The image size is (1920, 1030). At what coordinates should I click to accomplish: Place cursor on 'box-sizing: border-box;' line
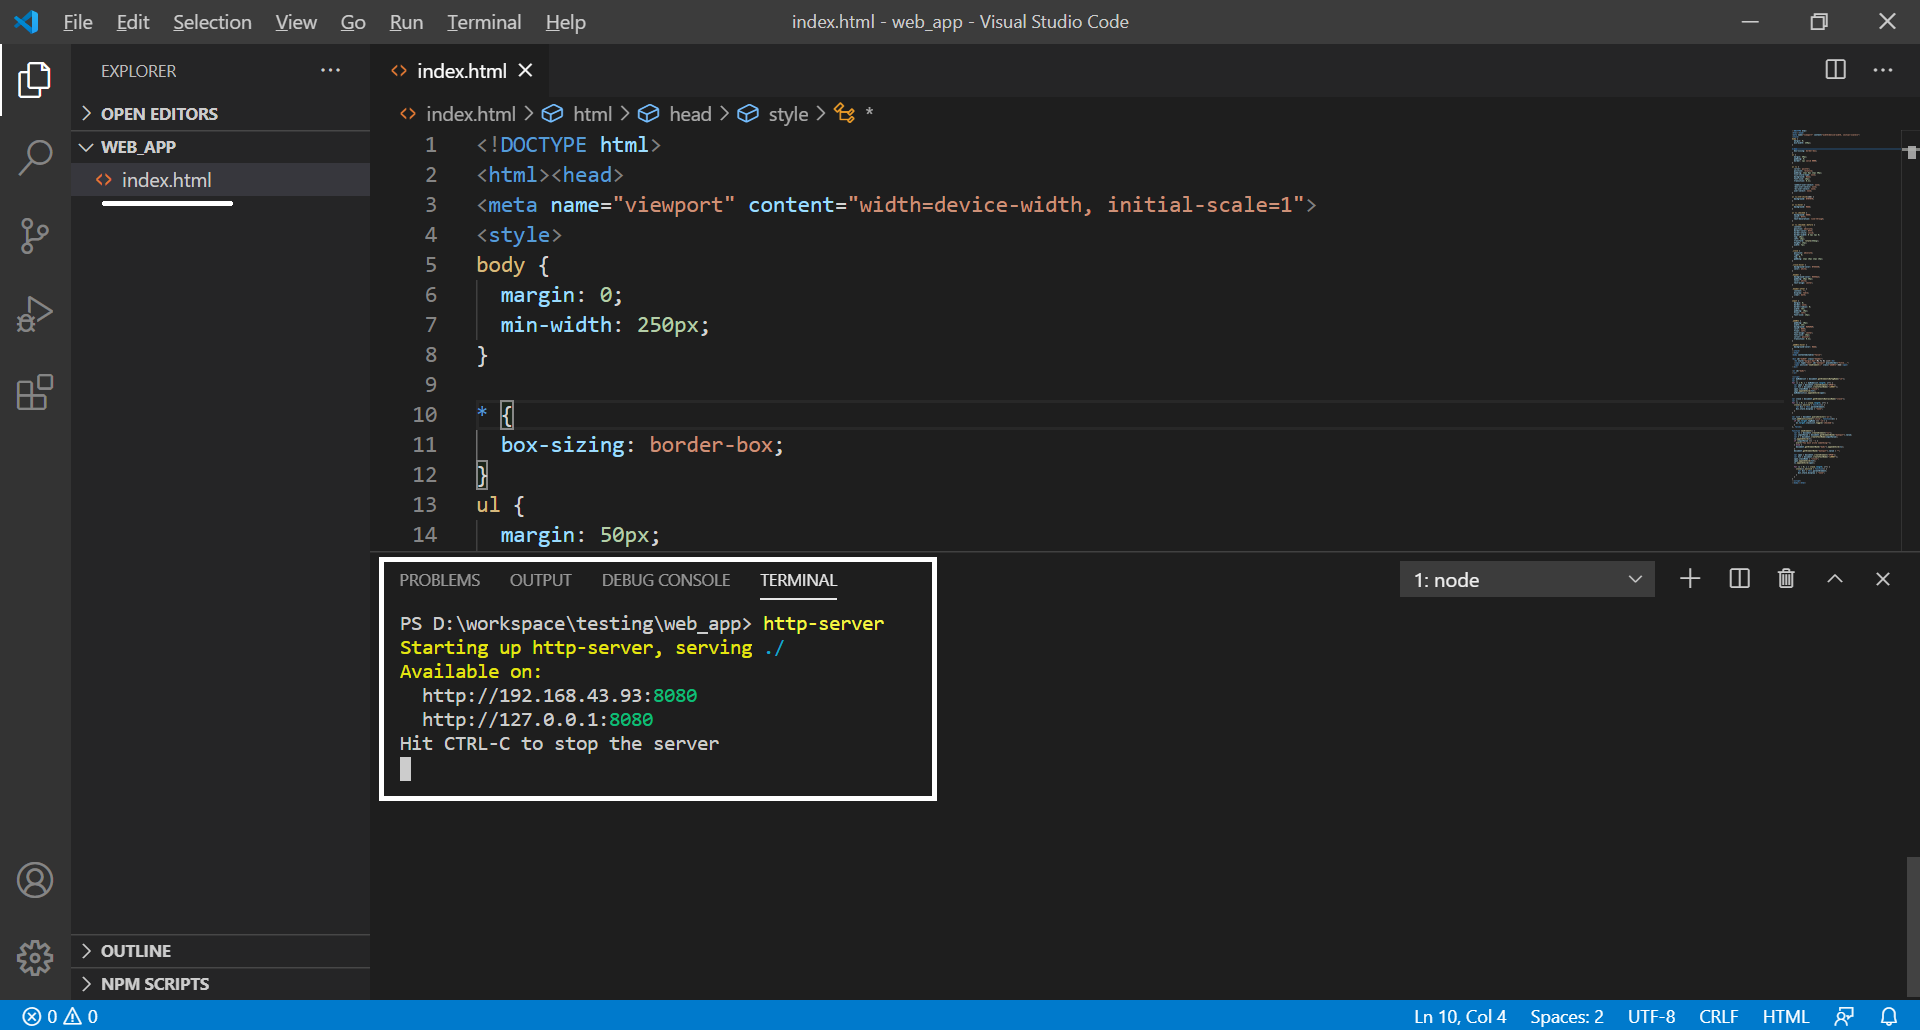642,445
